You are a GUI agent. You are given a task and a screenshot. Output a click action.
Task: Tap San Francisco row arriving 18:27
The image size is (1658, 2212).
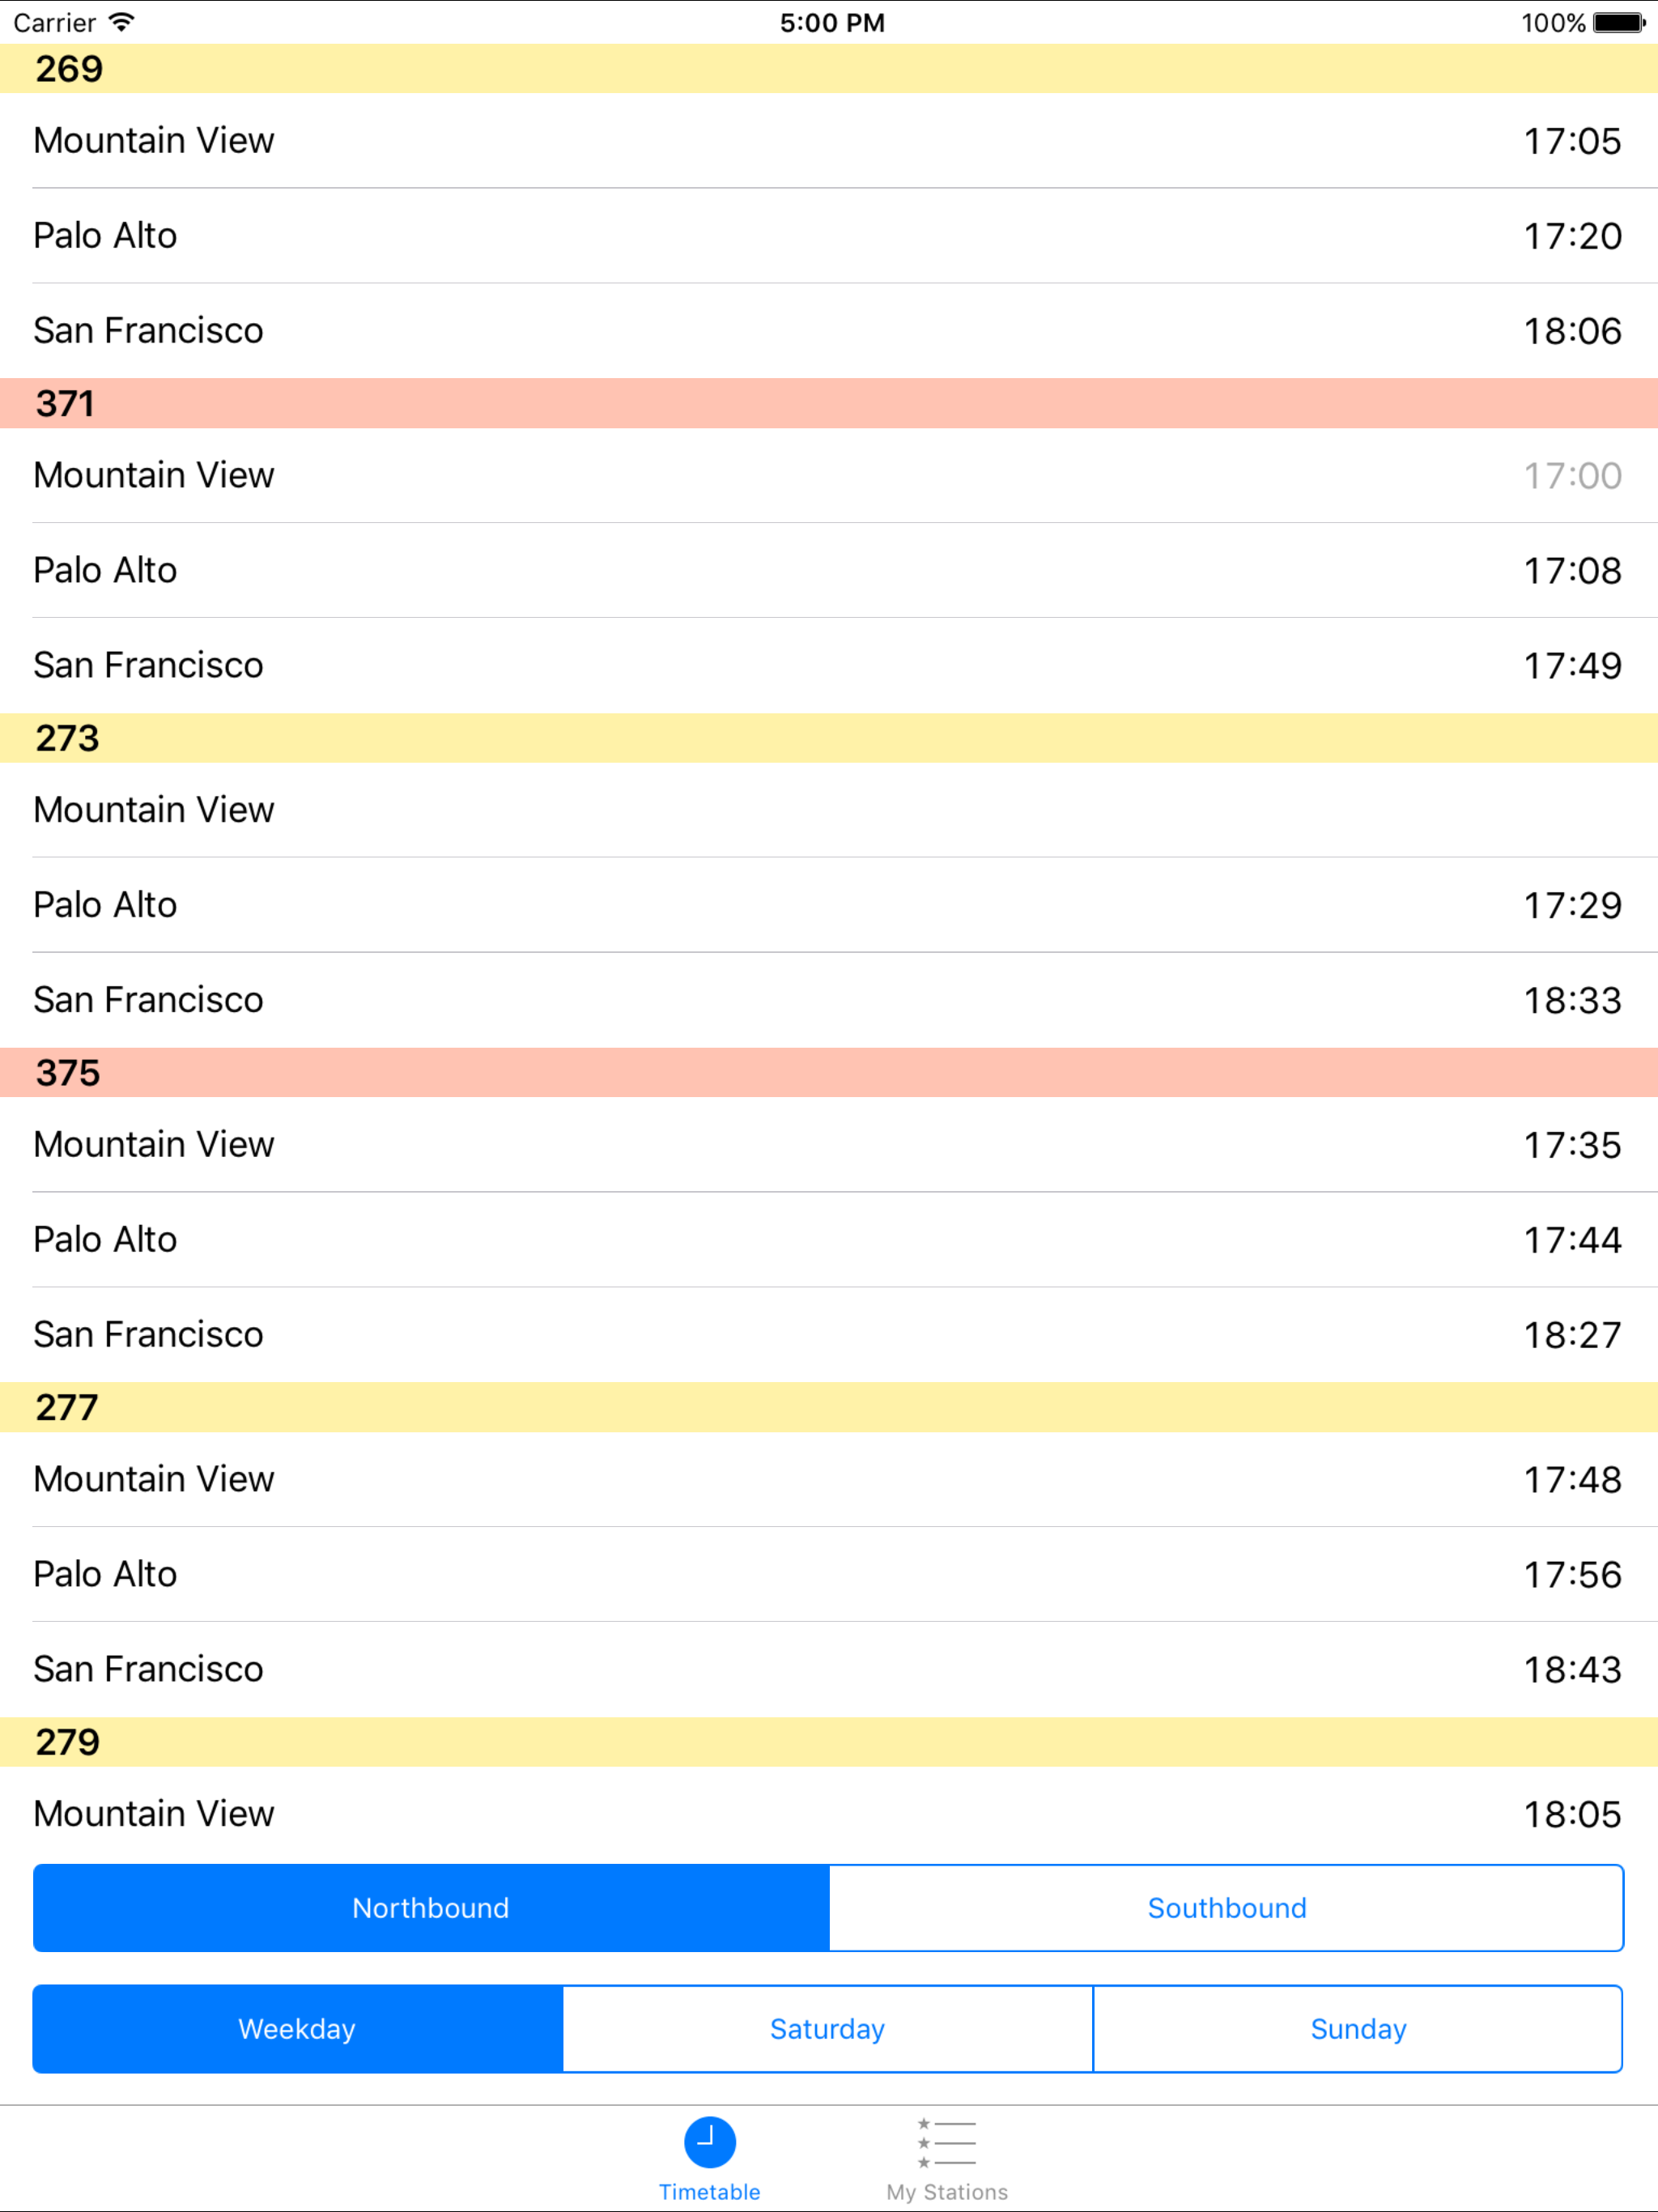(x=829, y=1334)
